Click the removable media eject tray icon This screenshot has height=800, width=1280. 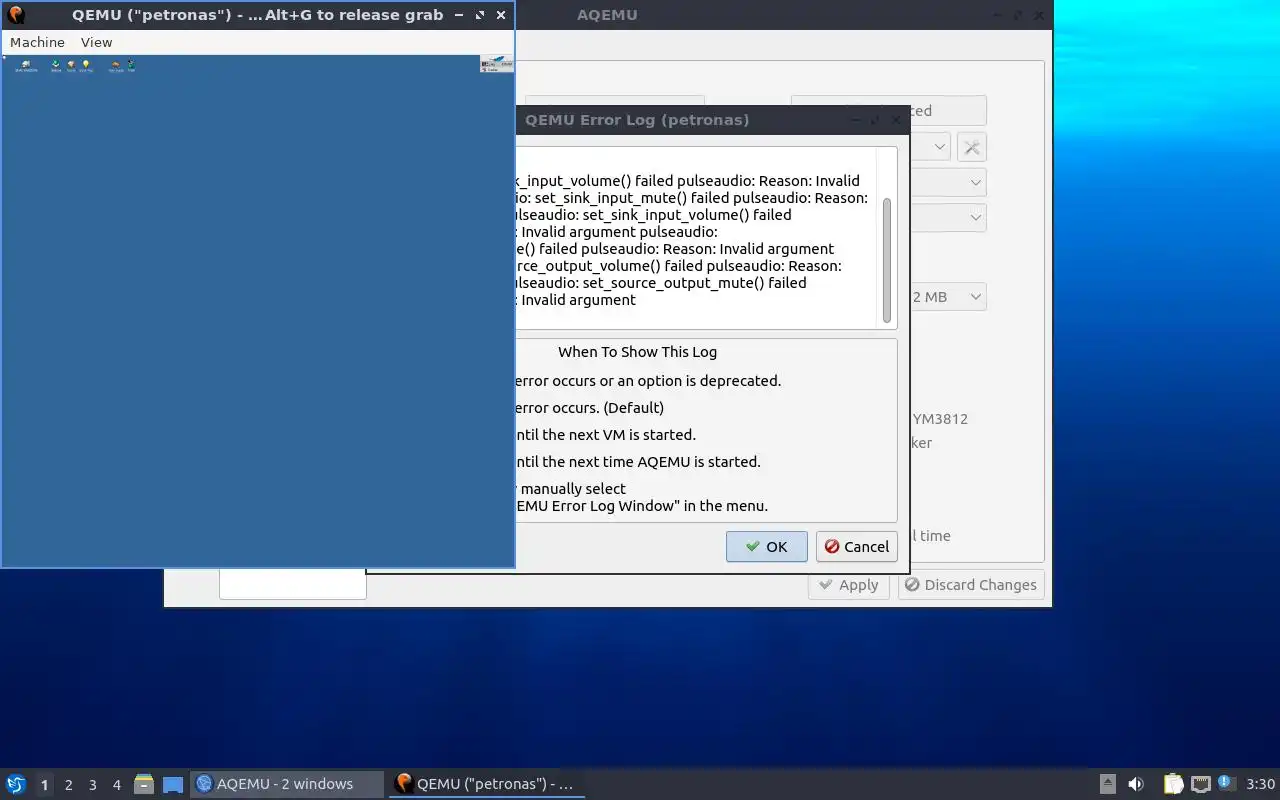click(1107, 784)
